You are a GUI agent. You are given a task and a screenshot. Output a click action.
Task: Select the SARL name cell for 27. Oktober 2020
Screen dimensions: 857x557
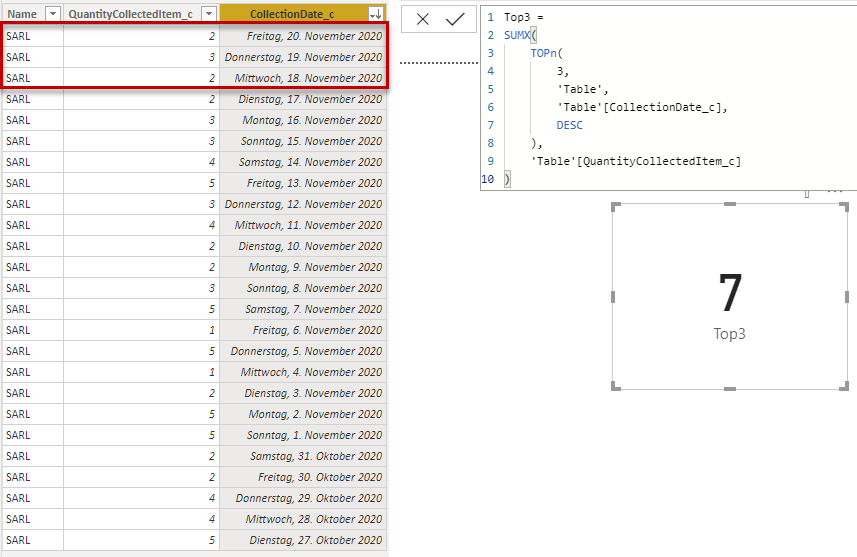point(33,540)
